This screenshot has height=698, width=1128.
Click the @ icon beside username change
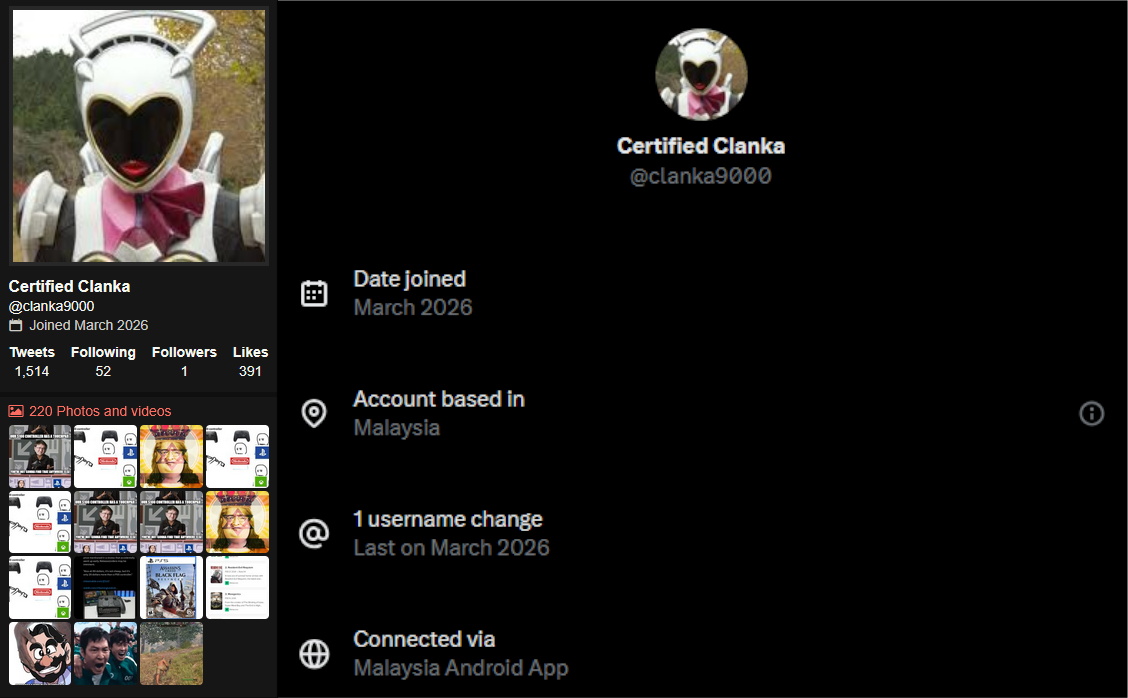(x=314, y=533)
